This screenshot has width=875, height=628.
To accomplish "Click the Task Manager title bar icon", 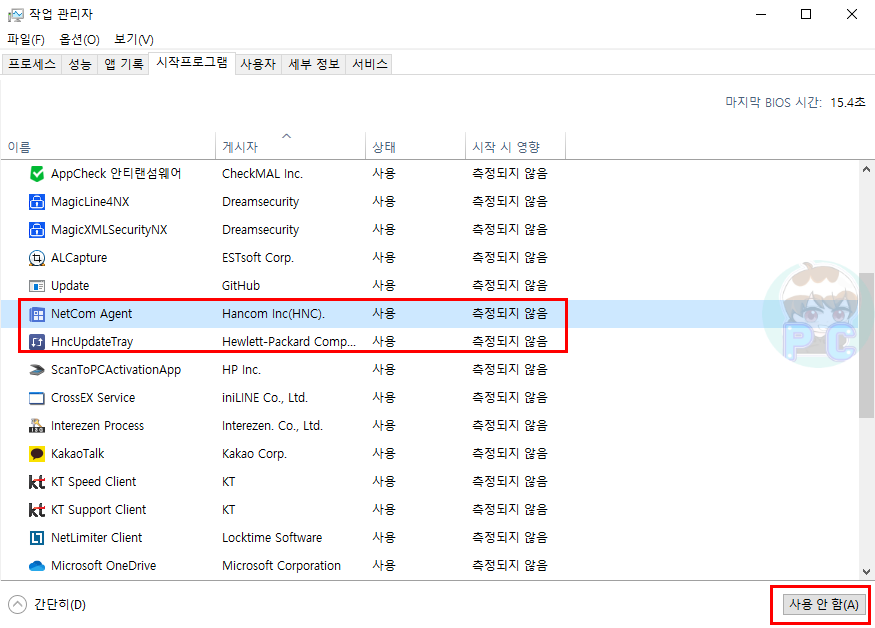I will [x=16, y=15].
